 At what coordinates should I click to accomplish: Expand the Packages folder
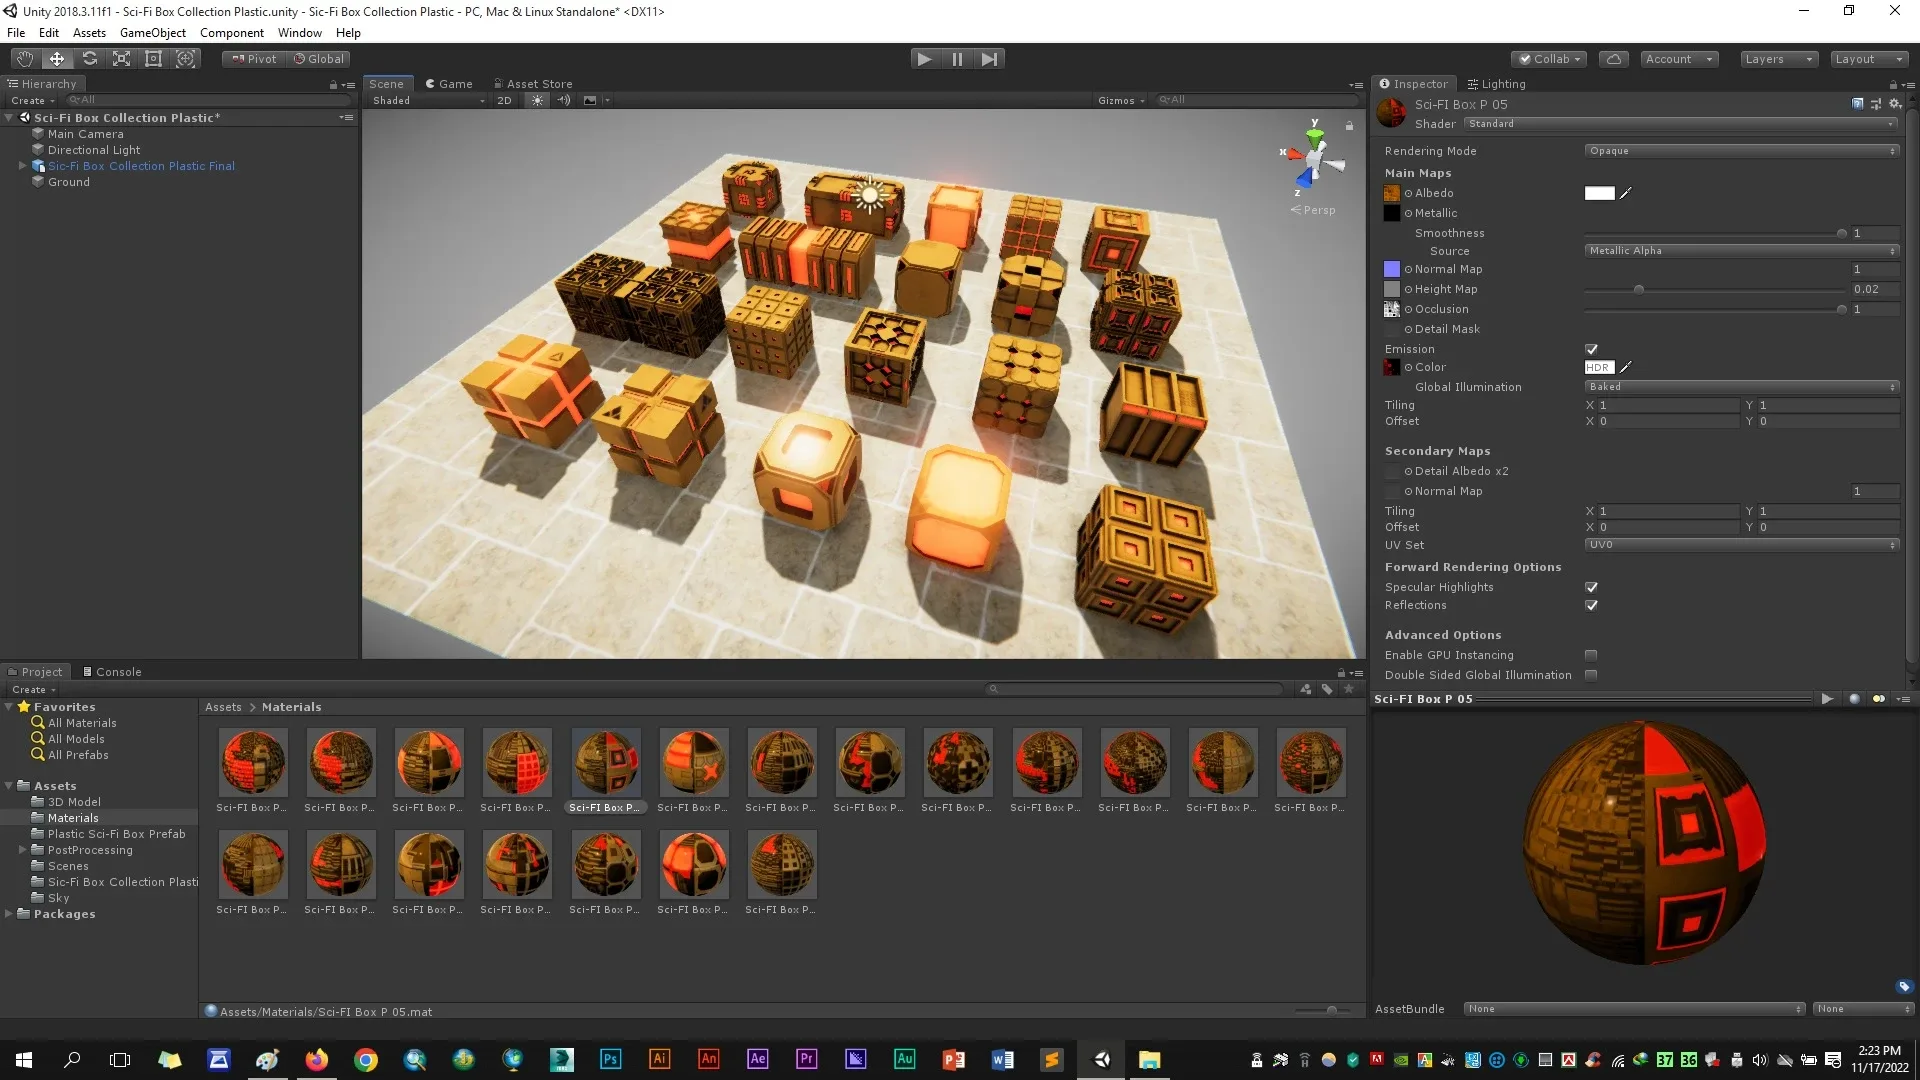tap(9, 914)
